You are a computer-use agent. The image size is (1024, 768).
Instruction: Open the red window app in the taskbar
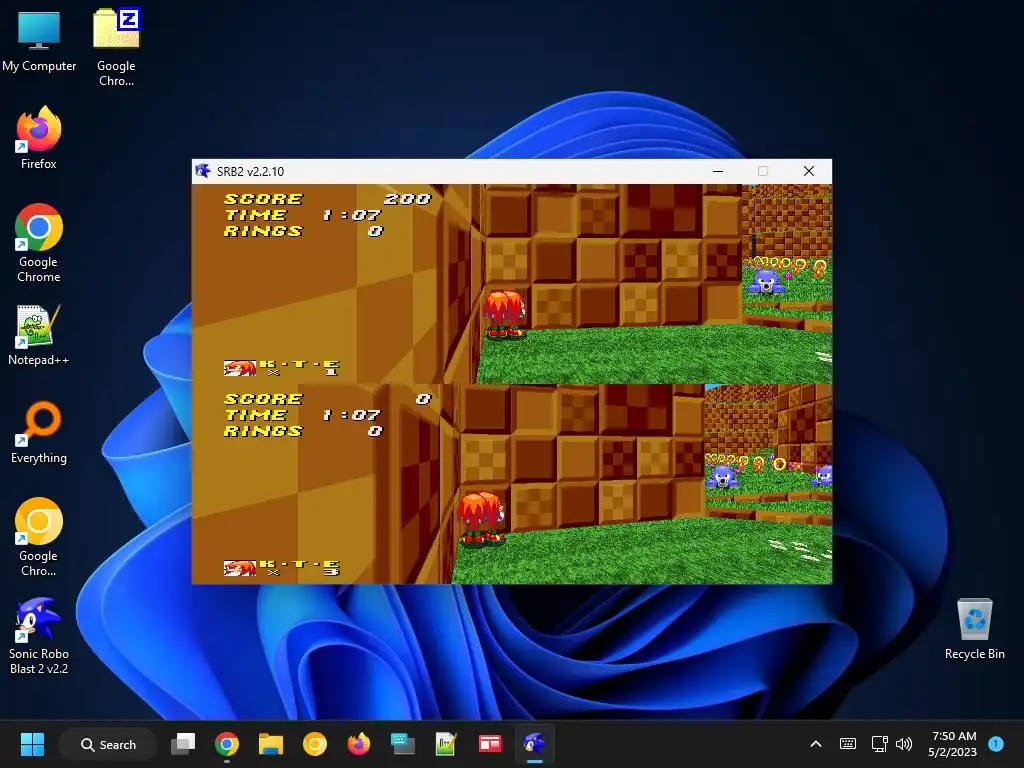(490, 744)
